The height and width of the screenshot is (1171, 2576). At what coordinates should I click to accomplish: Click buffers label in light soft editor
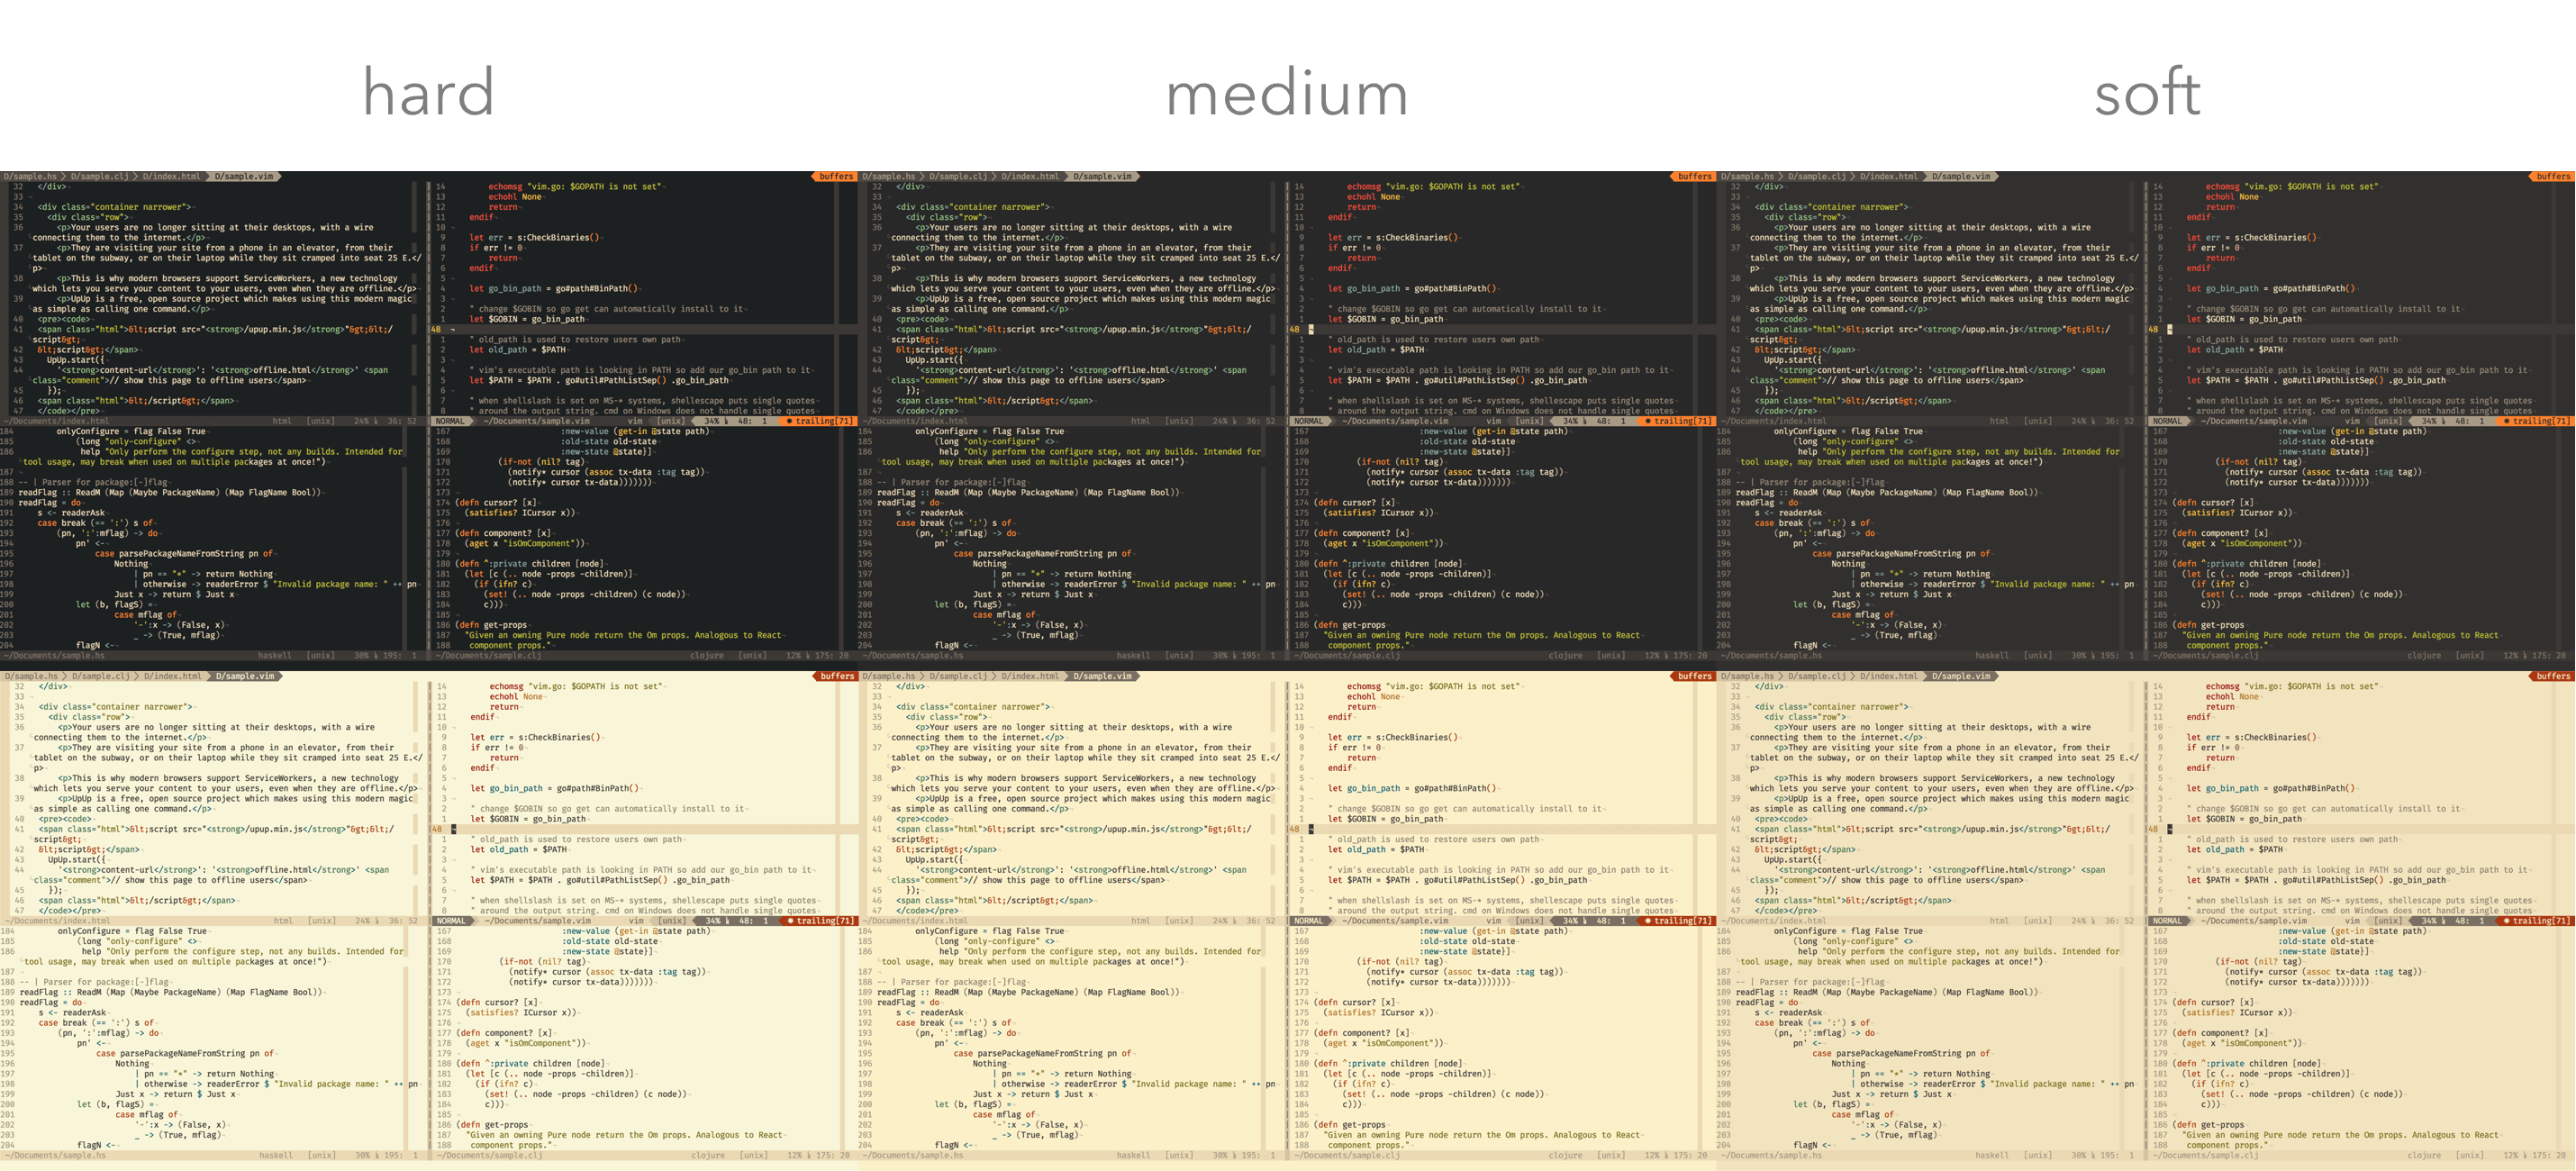click(x=2553, y=676)
